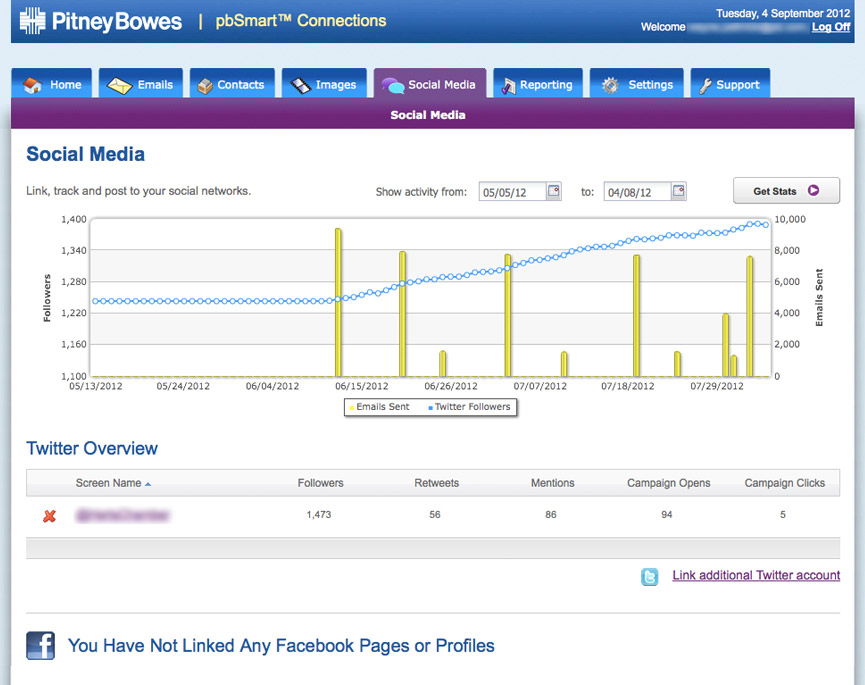Click the Screen Name column header
865x685 pixels.
click(x=109, y=483)
